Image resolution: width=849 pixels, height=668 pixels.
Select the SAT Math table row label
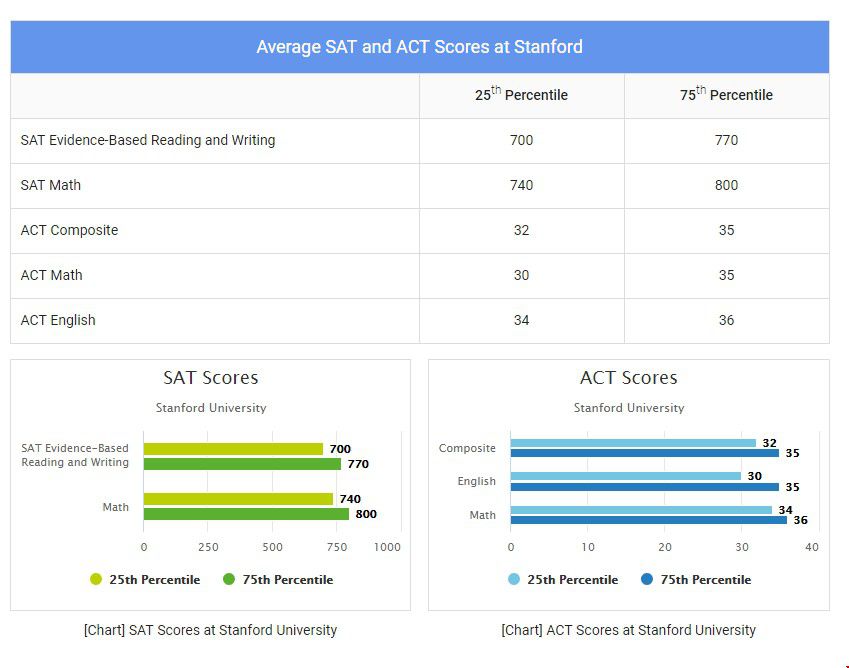[x=50, y=185]
